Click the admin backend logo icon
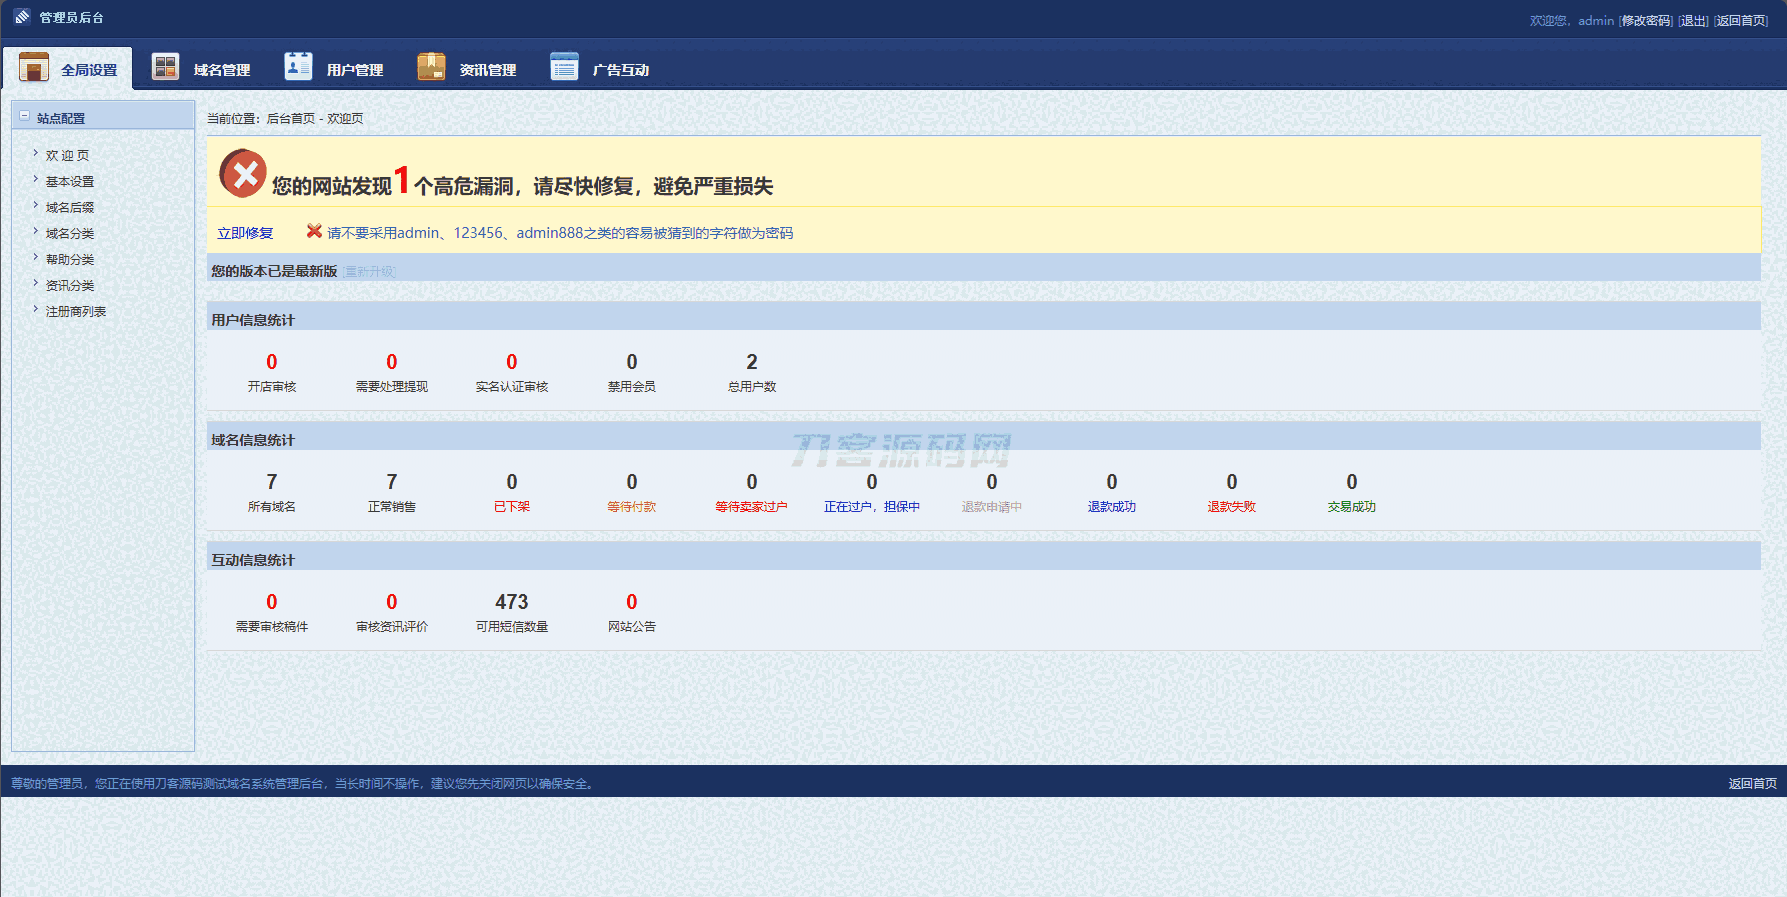The image size is (1787, 897). [x=22, y=17]
